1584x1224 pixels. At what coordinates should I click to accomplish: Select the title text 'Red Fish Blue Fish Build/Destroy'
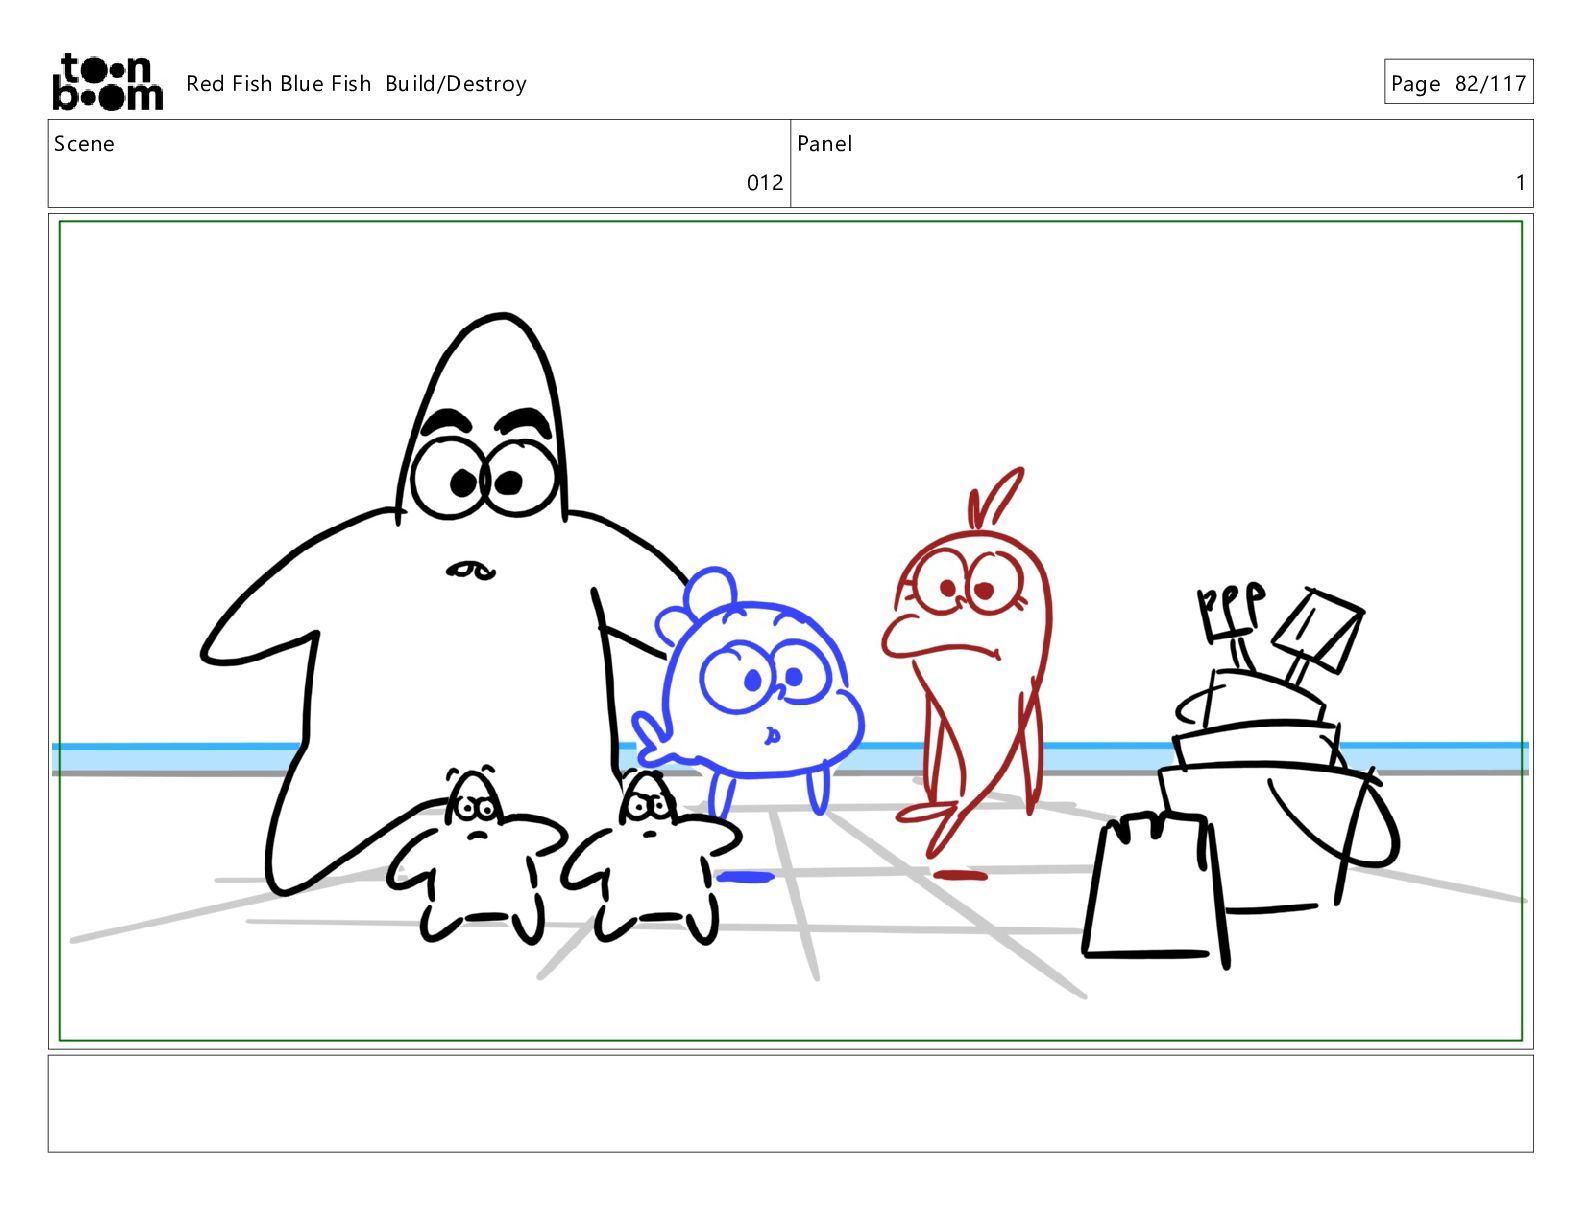click(356, 84)
